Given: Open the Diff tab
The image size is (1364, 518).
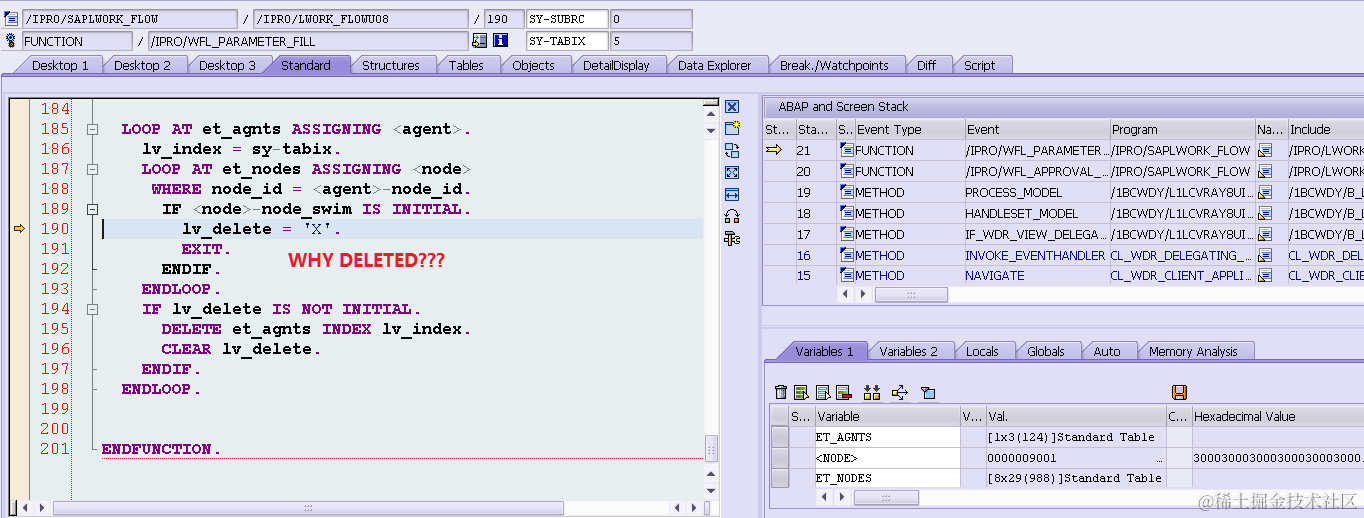Looking at the screenshot, I should pos(927,65).
